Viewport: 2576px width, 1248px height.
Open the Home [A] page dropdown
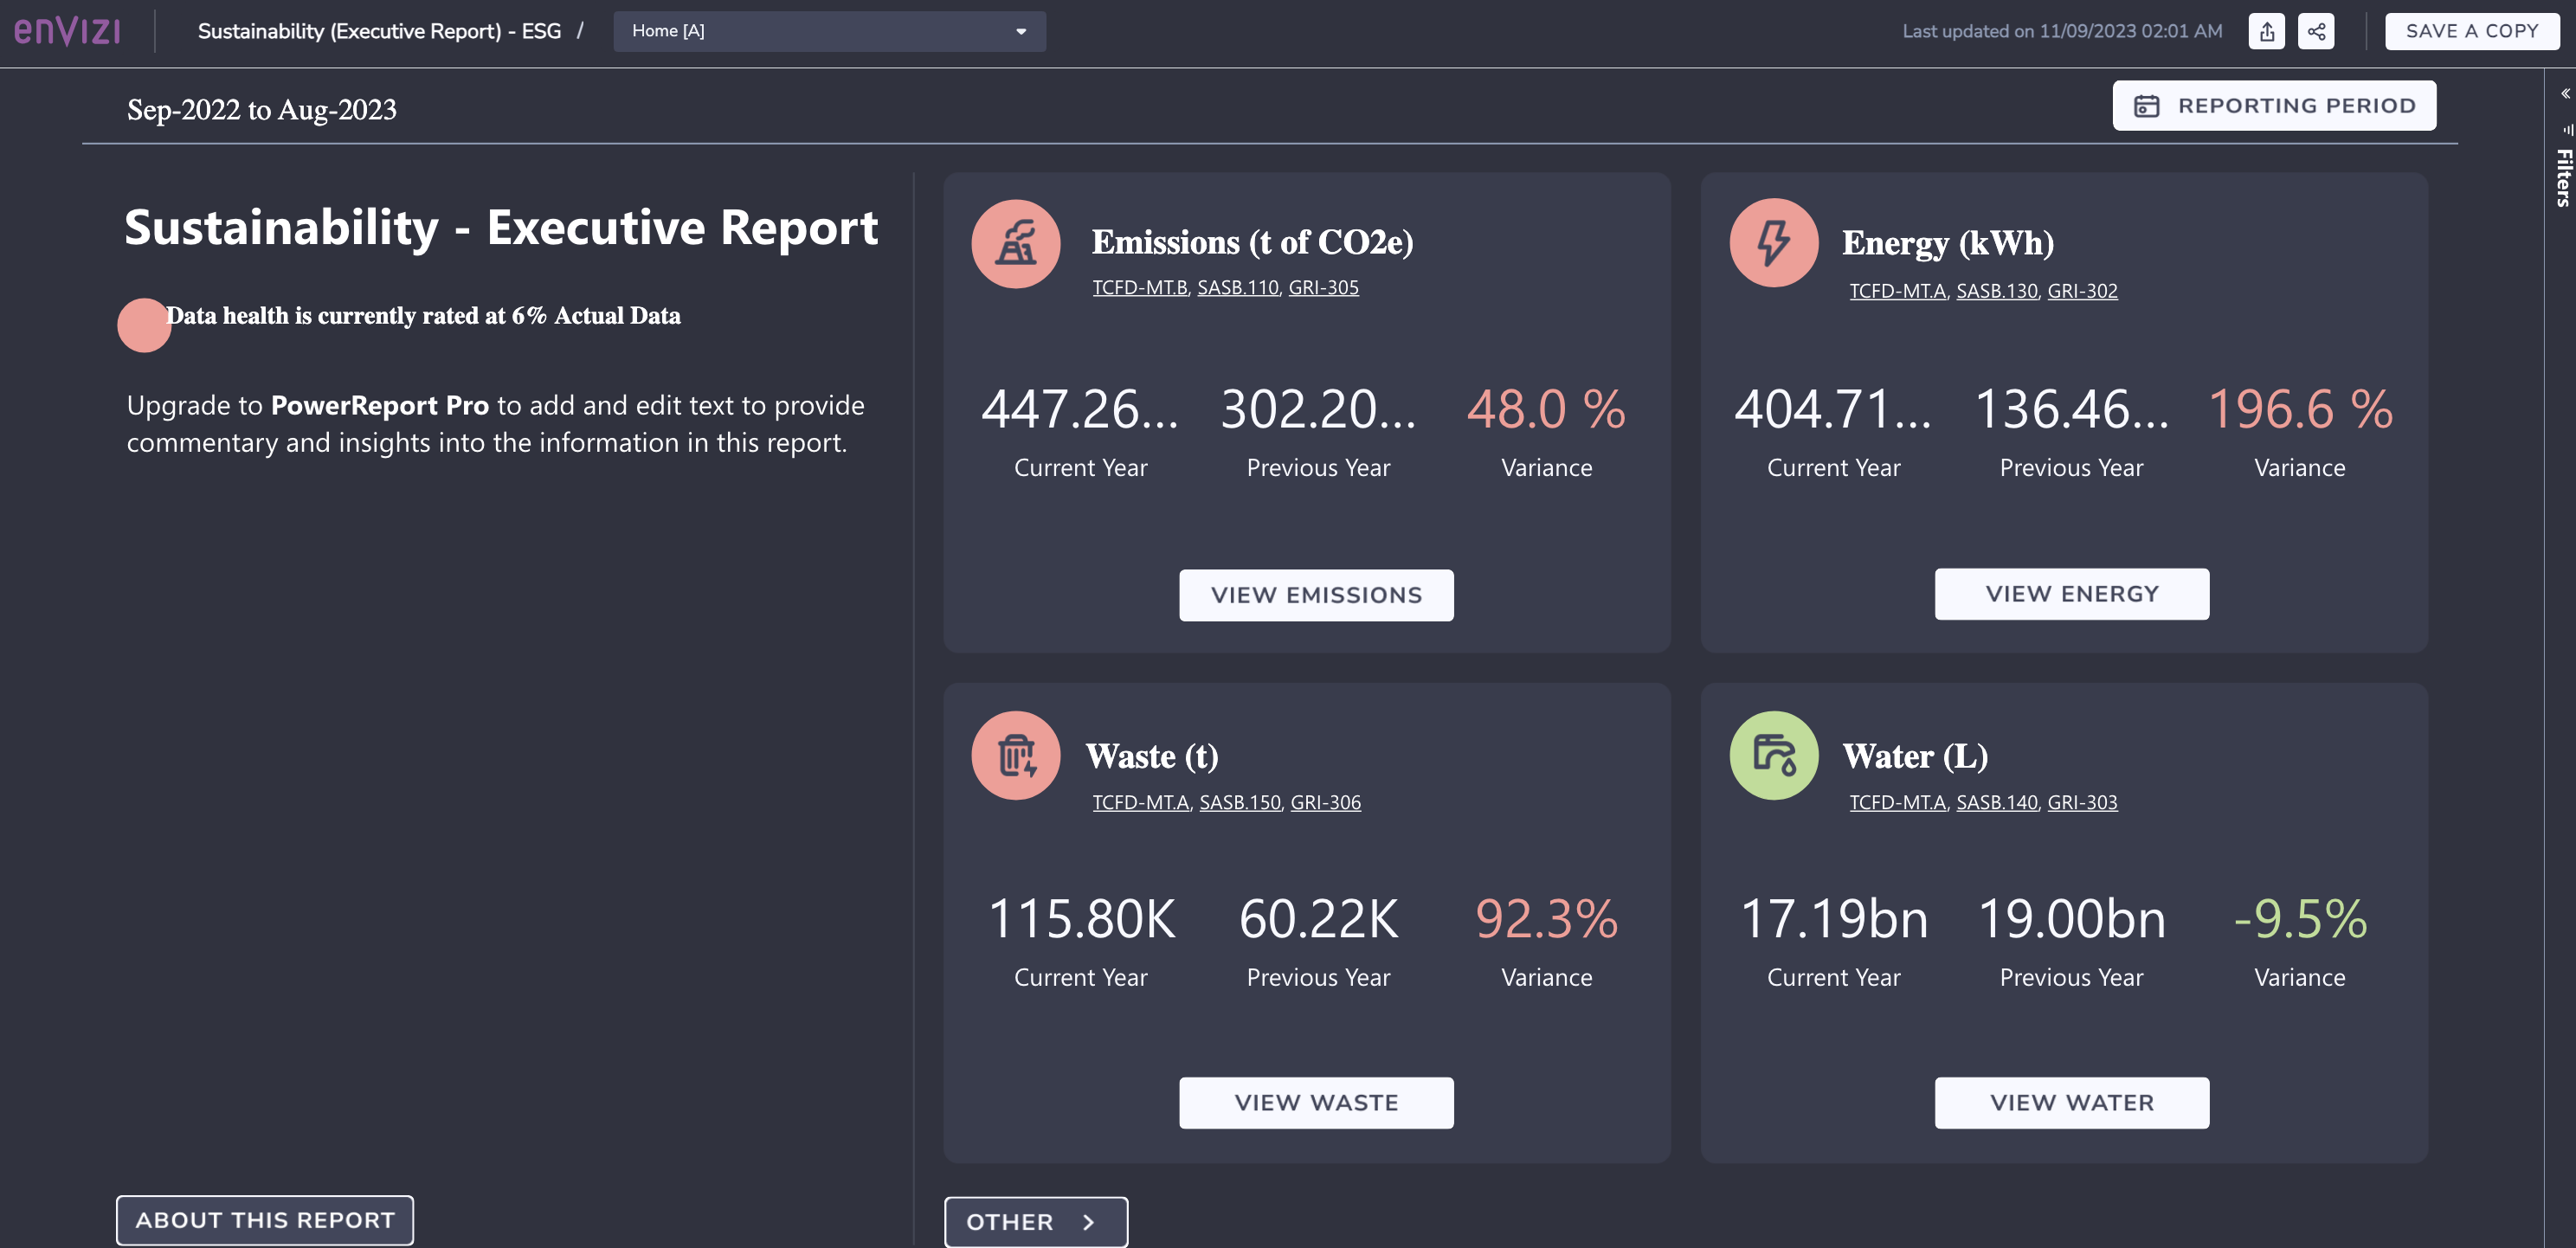pos(829,31)
